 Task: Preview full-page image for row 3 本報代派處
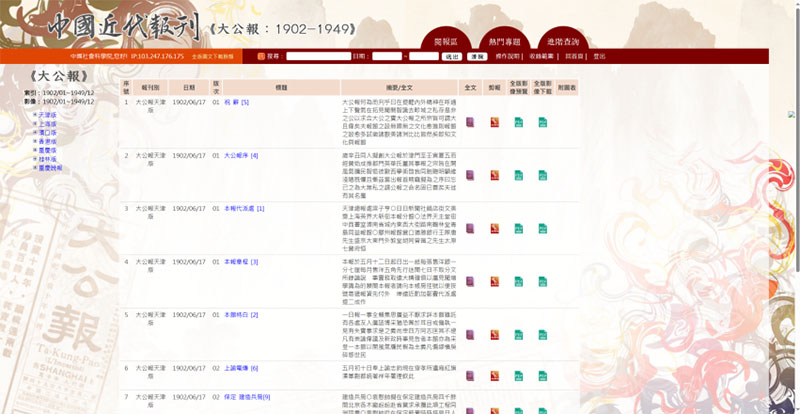coord(519,228)
